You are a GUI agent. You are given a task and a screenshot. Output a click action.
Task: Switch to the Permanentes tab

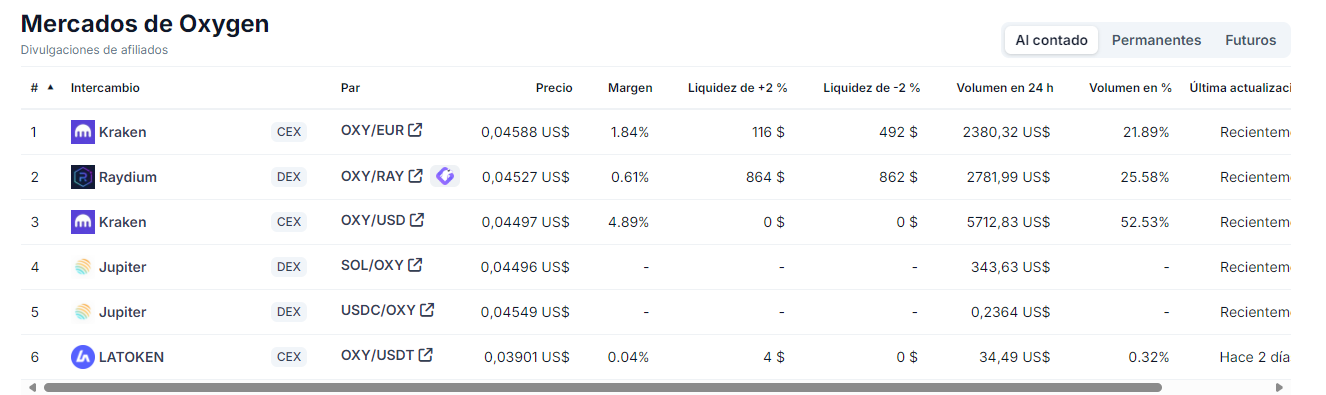tap(1156, 40)
